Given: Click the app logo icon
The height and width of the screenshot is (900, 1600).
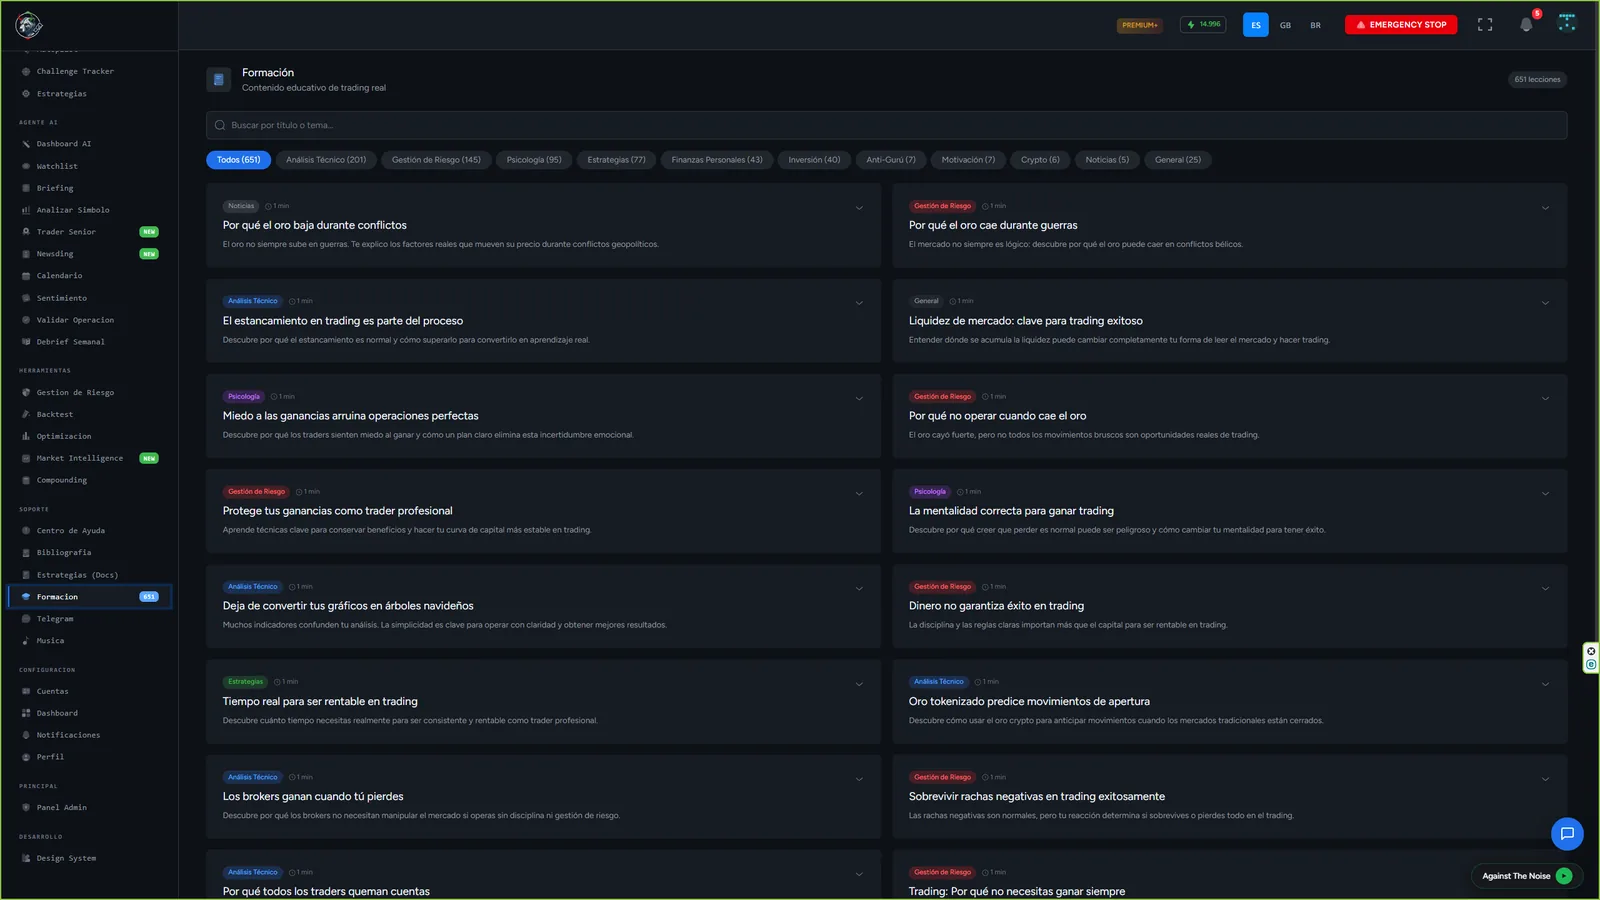Looking at the screenshot, I should tap(29, 24).
